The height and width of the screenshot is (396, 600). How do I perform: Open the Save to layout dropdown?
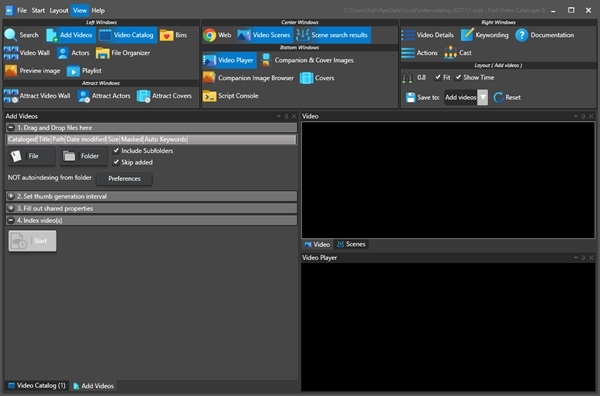pyautogui.click(x=483, y=98)
